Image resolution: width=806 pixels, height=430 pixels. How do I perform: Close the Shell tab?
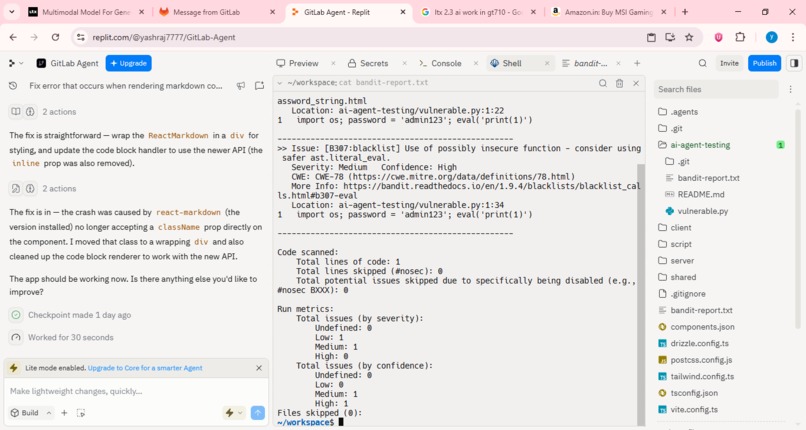(547, 63)
